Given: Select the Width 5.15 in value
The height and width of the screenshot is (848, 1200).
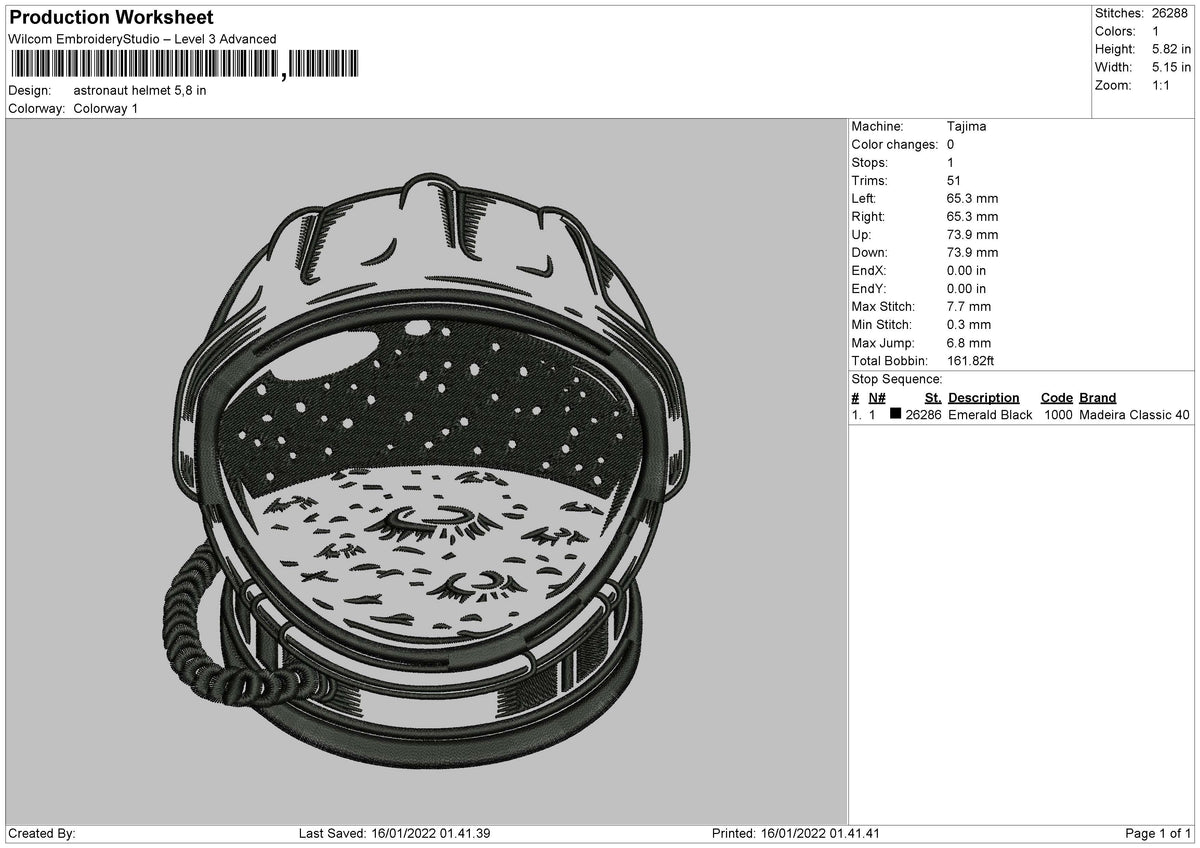Looking at the screenshot, I should tap(1172, 67).
